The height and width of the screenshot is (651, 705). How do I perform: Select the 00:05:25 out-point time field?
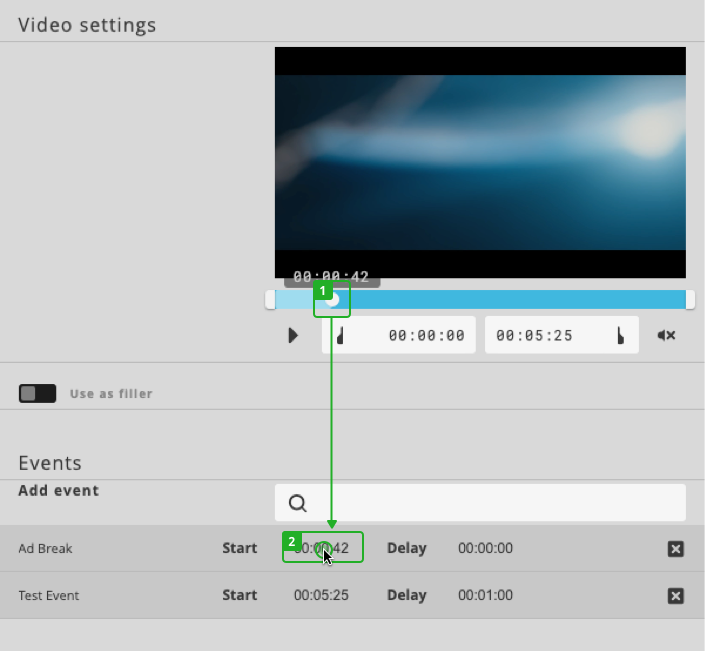coord(534,336)
